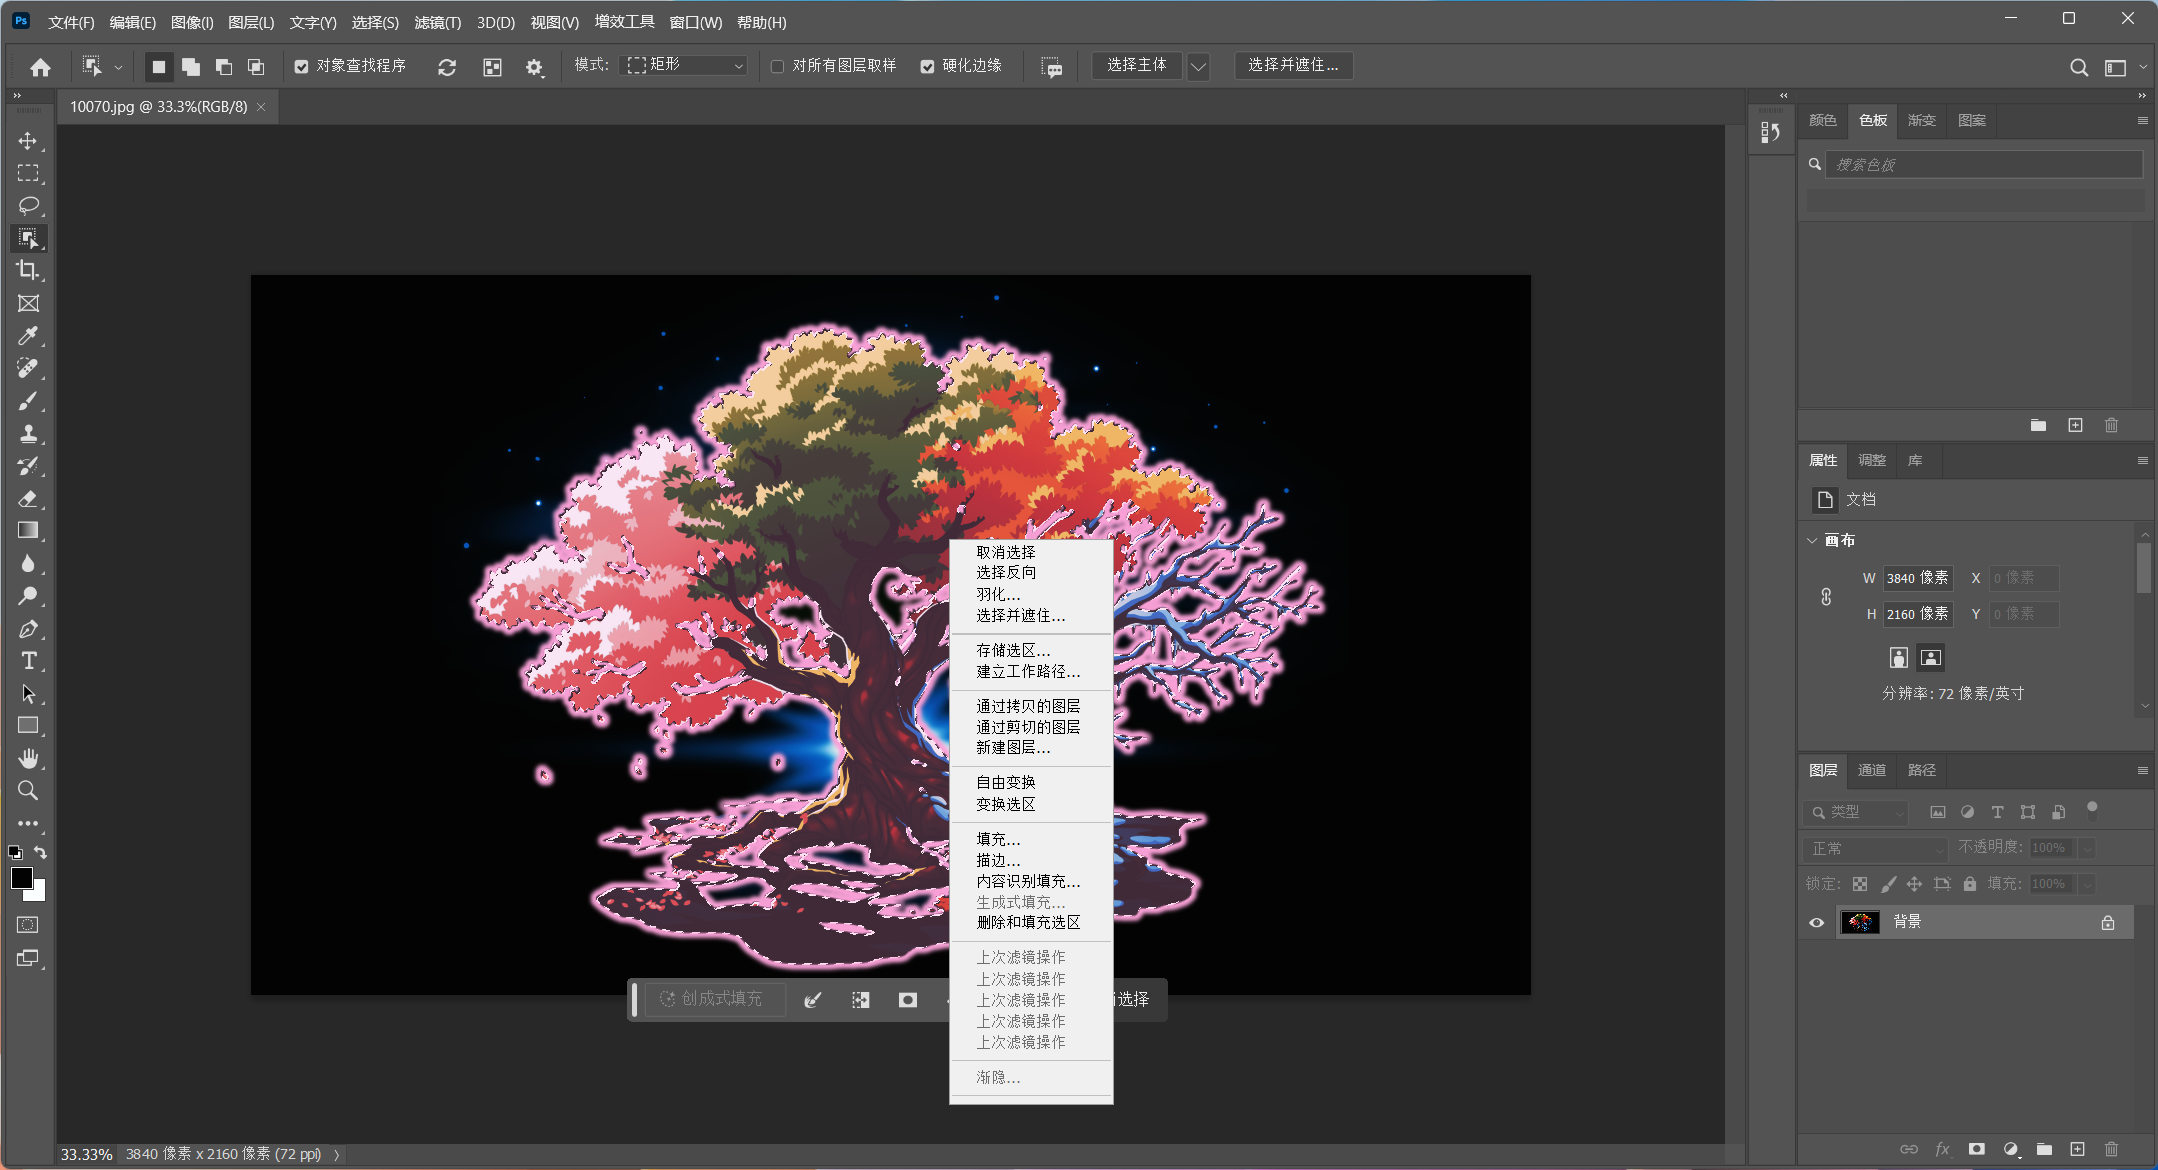This screenshot has width=2158, height=1170.
Task: Click the 选择主体 button
Action: pyautogui.click(x=1136, y=65)
